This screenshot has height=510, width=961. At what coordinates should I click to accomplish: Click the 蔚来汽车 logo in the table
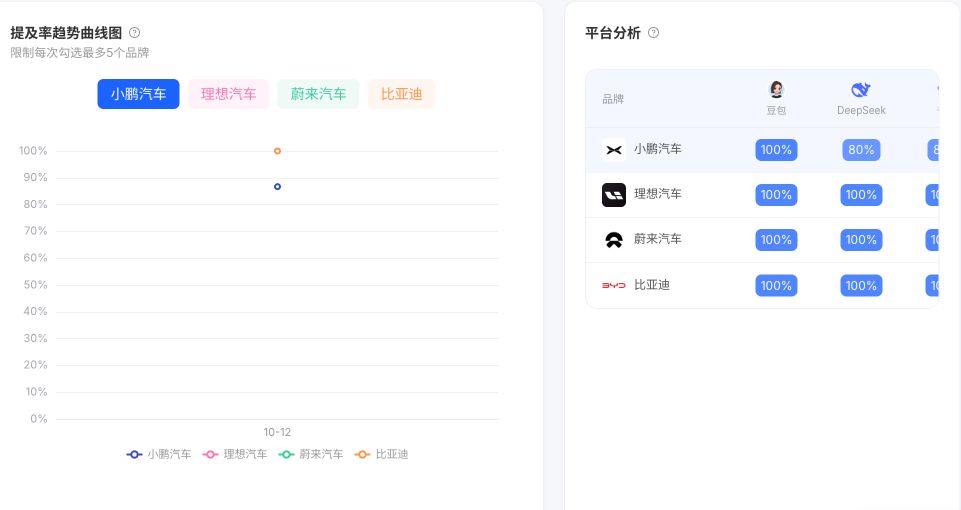click(x=613, y=240)
